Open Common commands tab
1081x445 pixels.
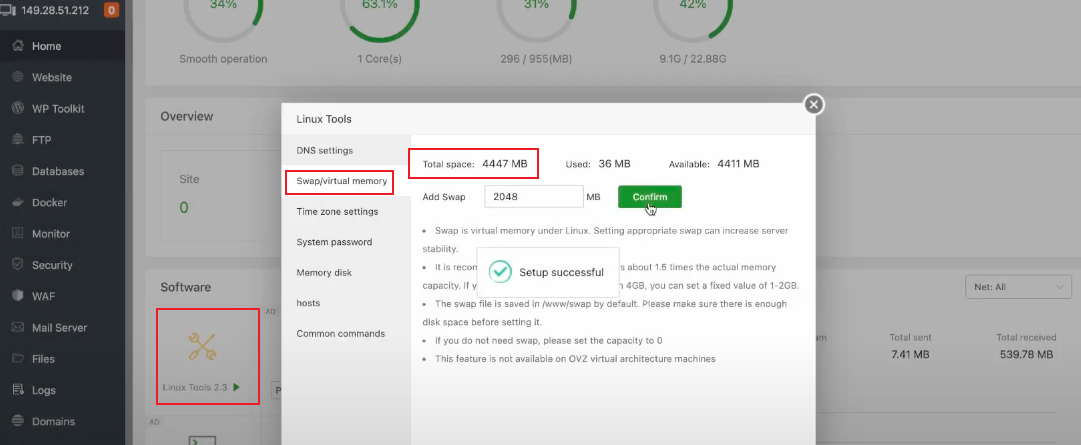340,334
